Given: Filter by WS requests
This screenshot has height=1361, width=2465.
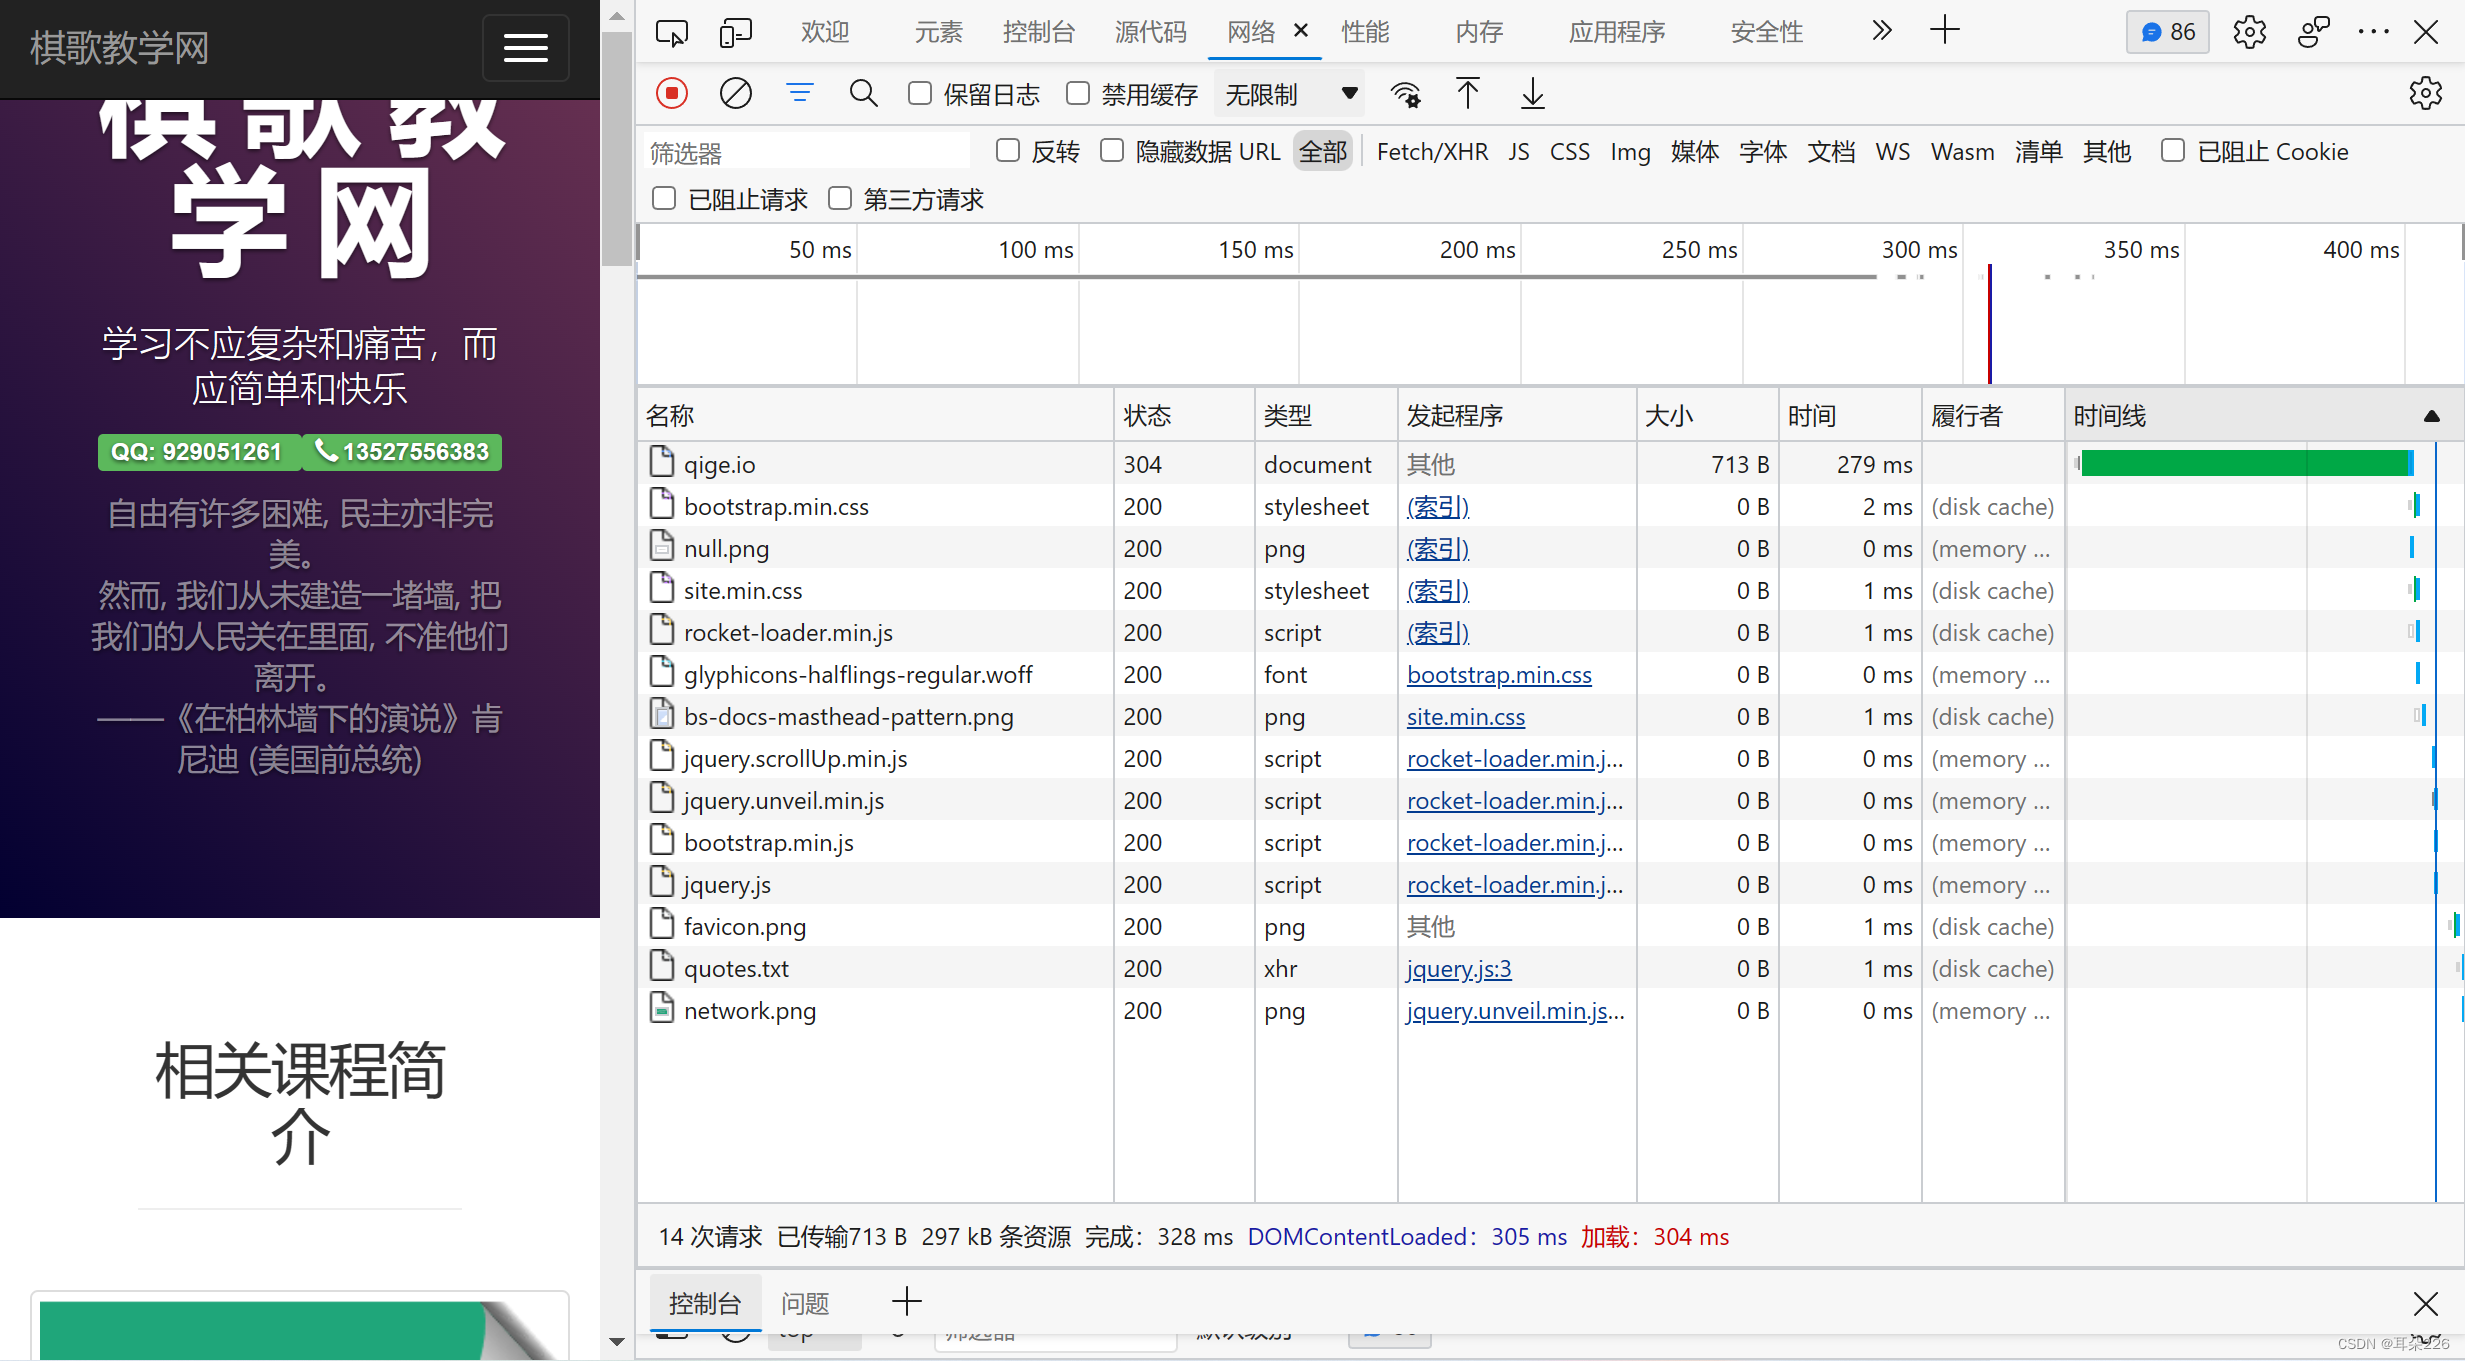Looking at the screenshot, I should (x=1892, y=152).
